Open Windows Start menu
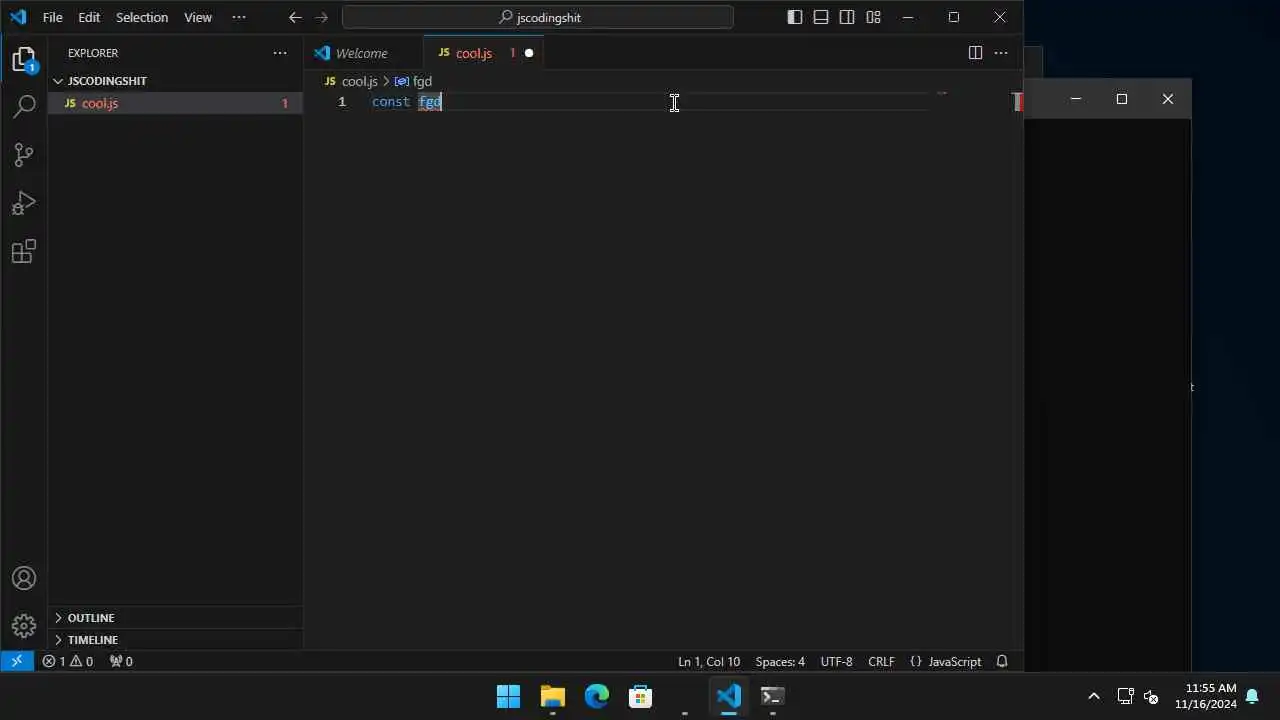This screenshot has height=720, width=1280. (508, 696)
